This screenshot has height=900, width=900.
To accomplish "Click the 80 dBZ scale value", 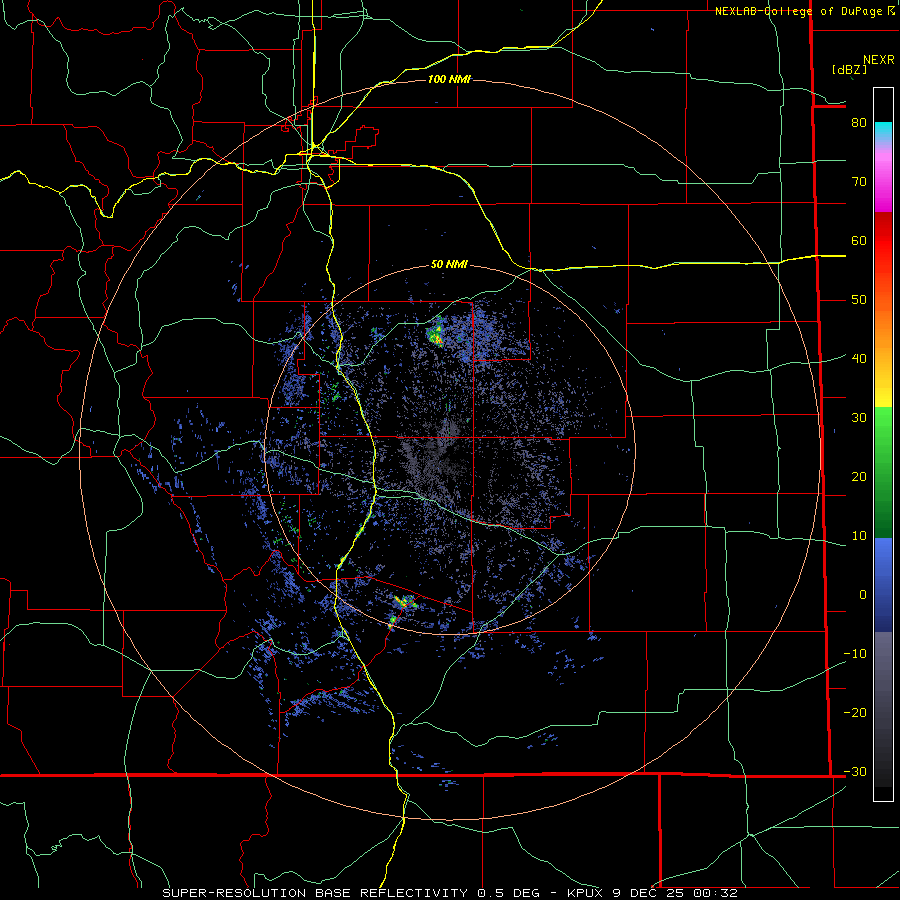I will pyautogui.click(x=859, y=123).
